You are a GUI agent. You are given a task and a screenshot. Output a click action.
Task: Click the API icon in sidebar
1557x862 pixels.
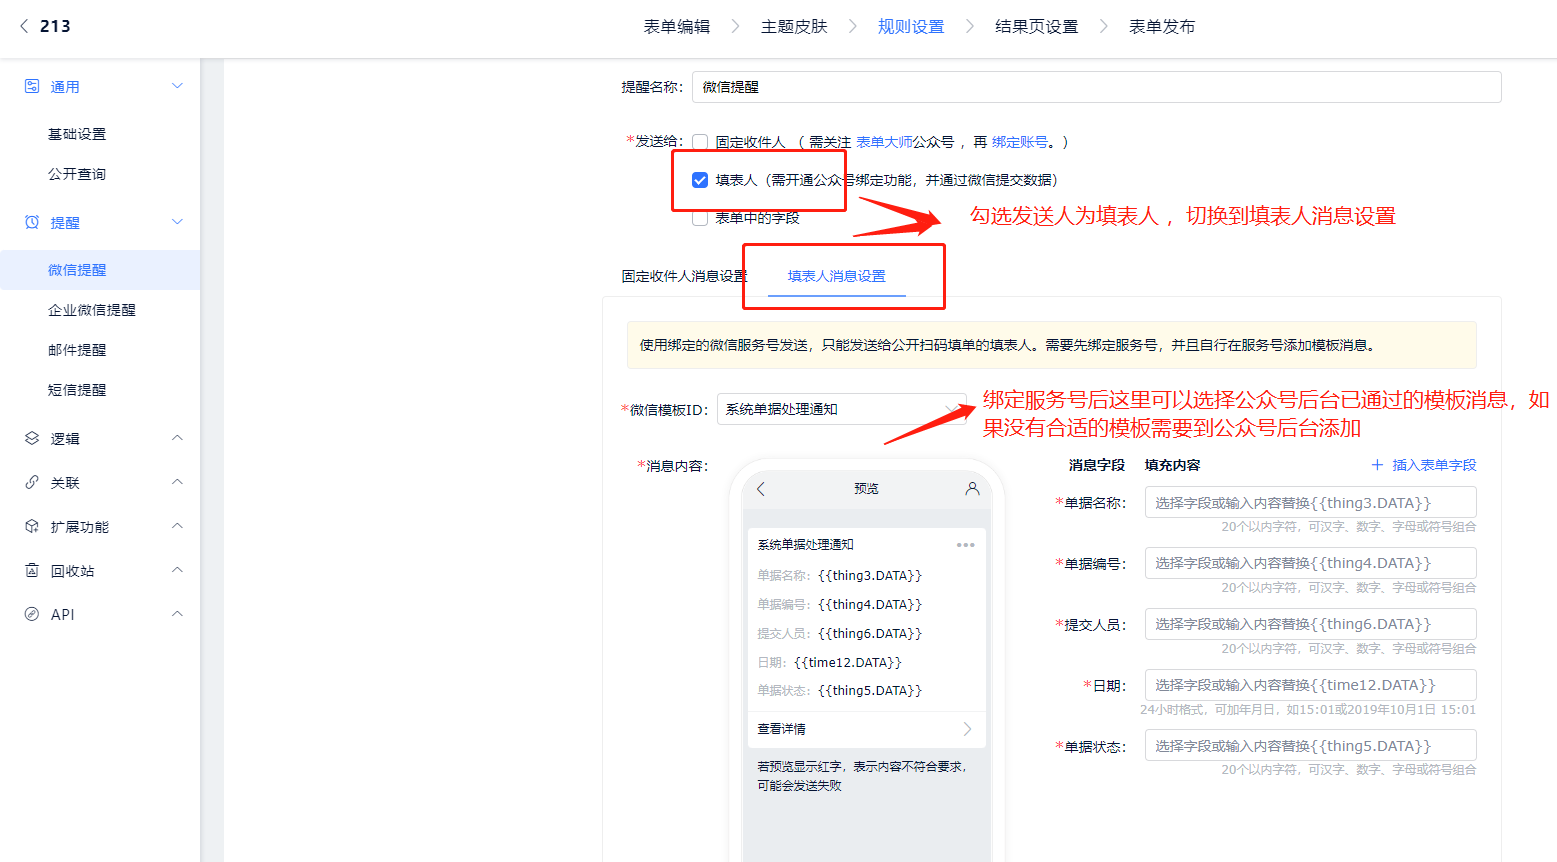(32, 614)
